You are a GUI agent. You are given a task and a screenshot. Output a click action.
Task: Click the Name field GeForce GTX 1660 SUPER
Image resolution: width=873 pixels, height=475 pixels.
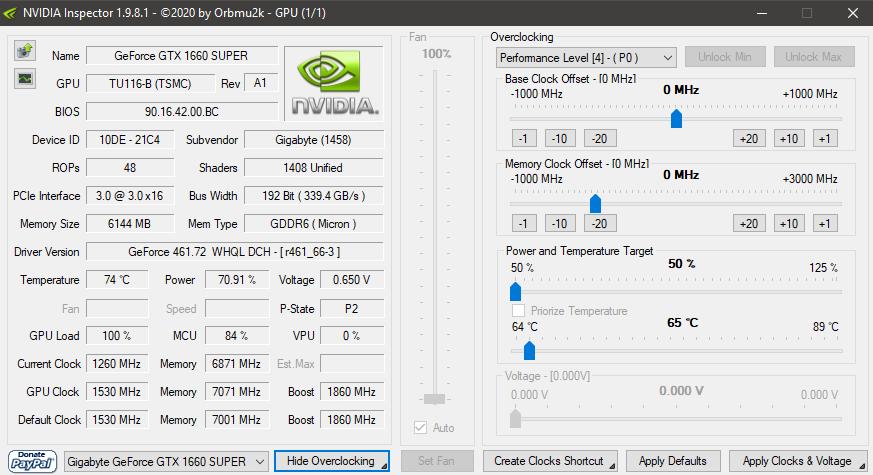tap(182, 56)
